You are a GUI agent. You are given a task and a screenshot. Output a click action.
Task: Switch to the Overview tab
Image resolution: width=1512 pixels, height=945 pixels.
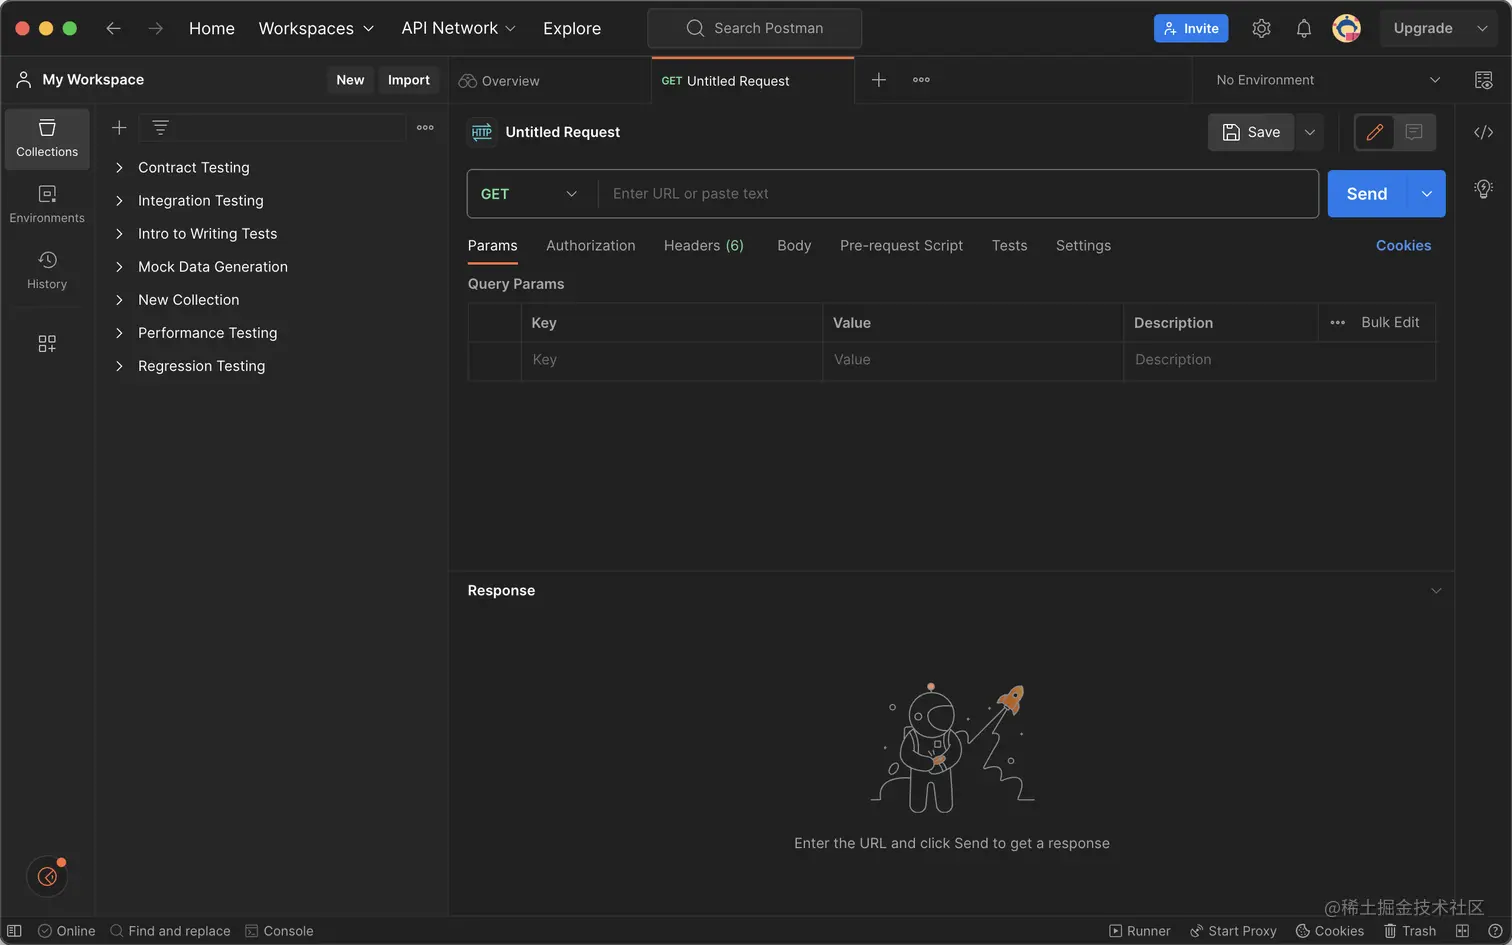tap(499, 80)
